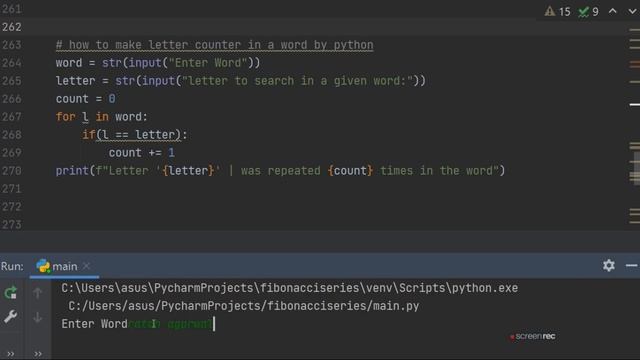Click line number 267 in the gutter
Viewport: 640px width, 360px height.
click(12, 117)
